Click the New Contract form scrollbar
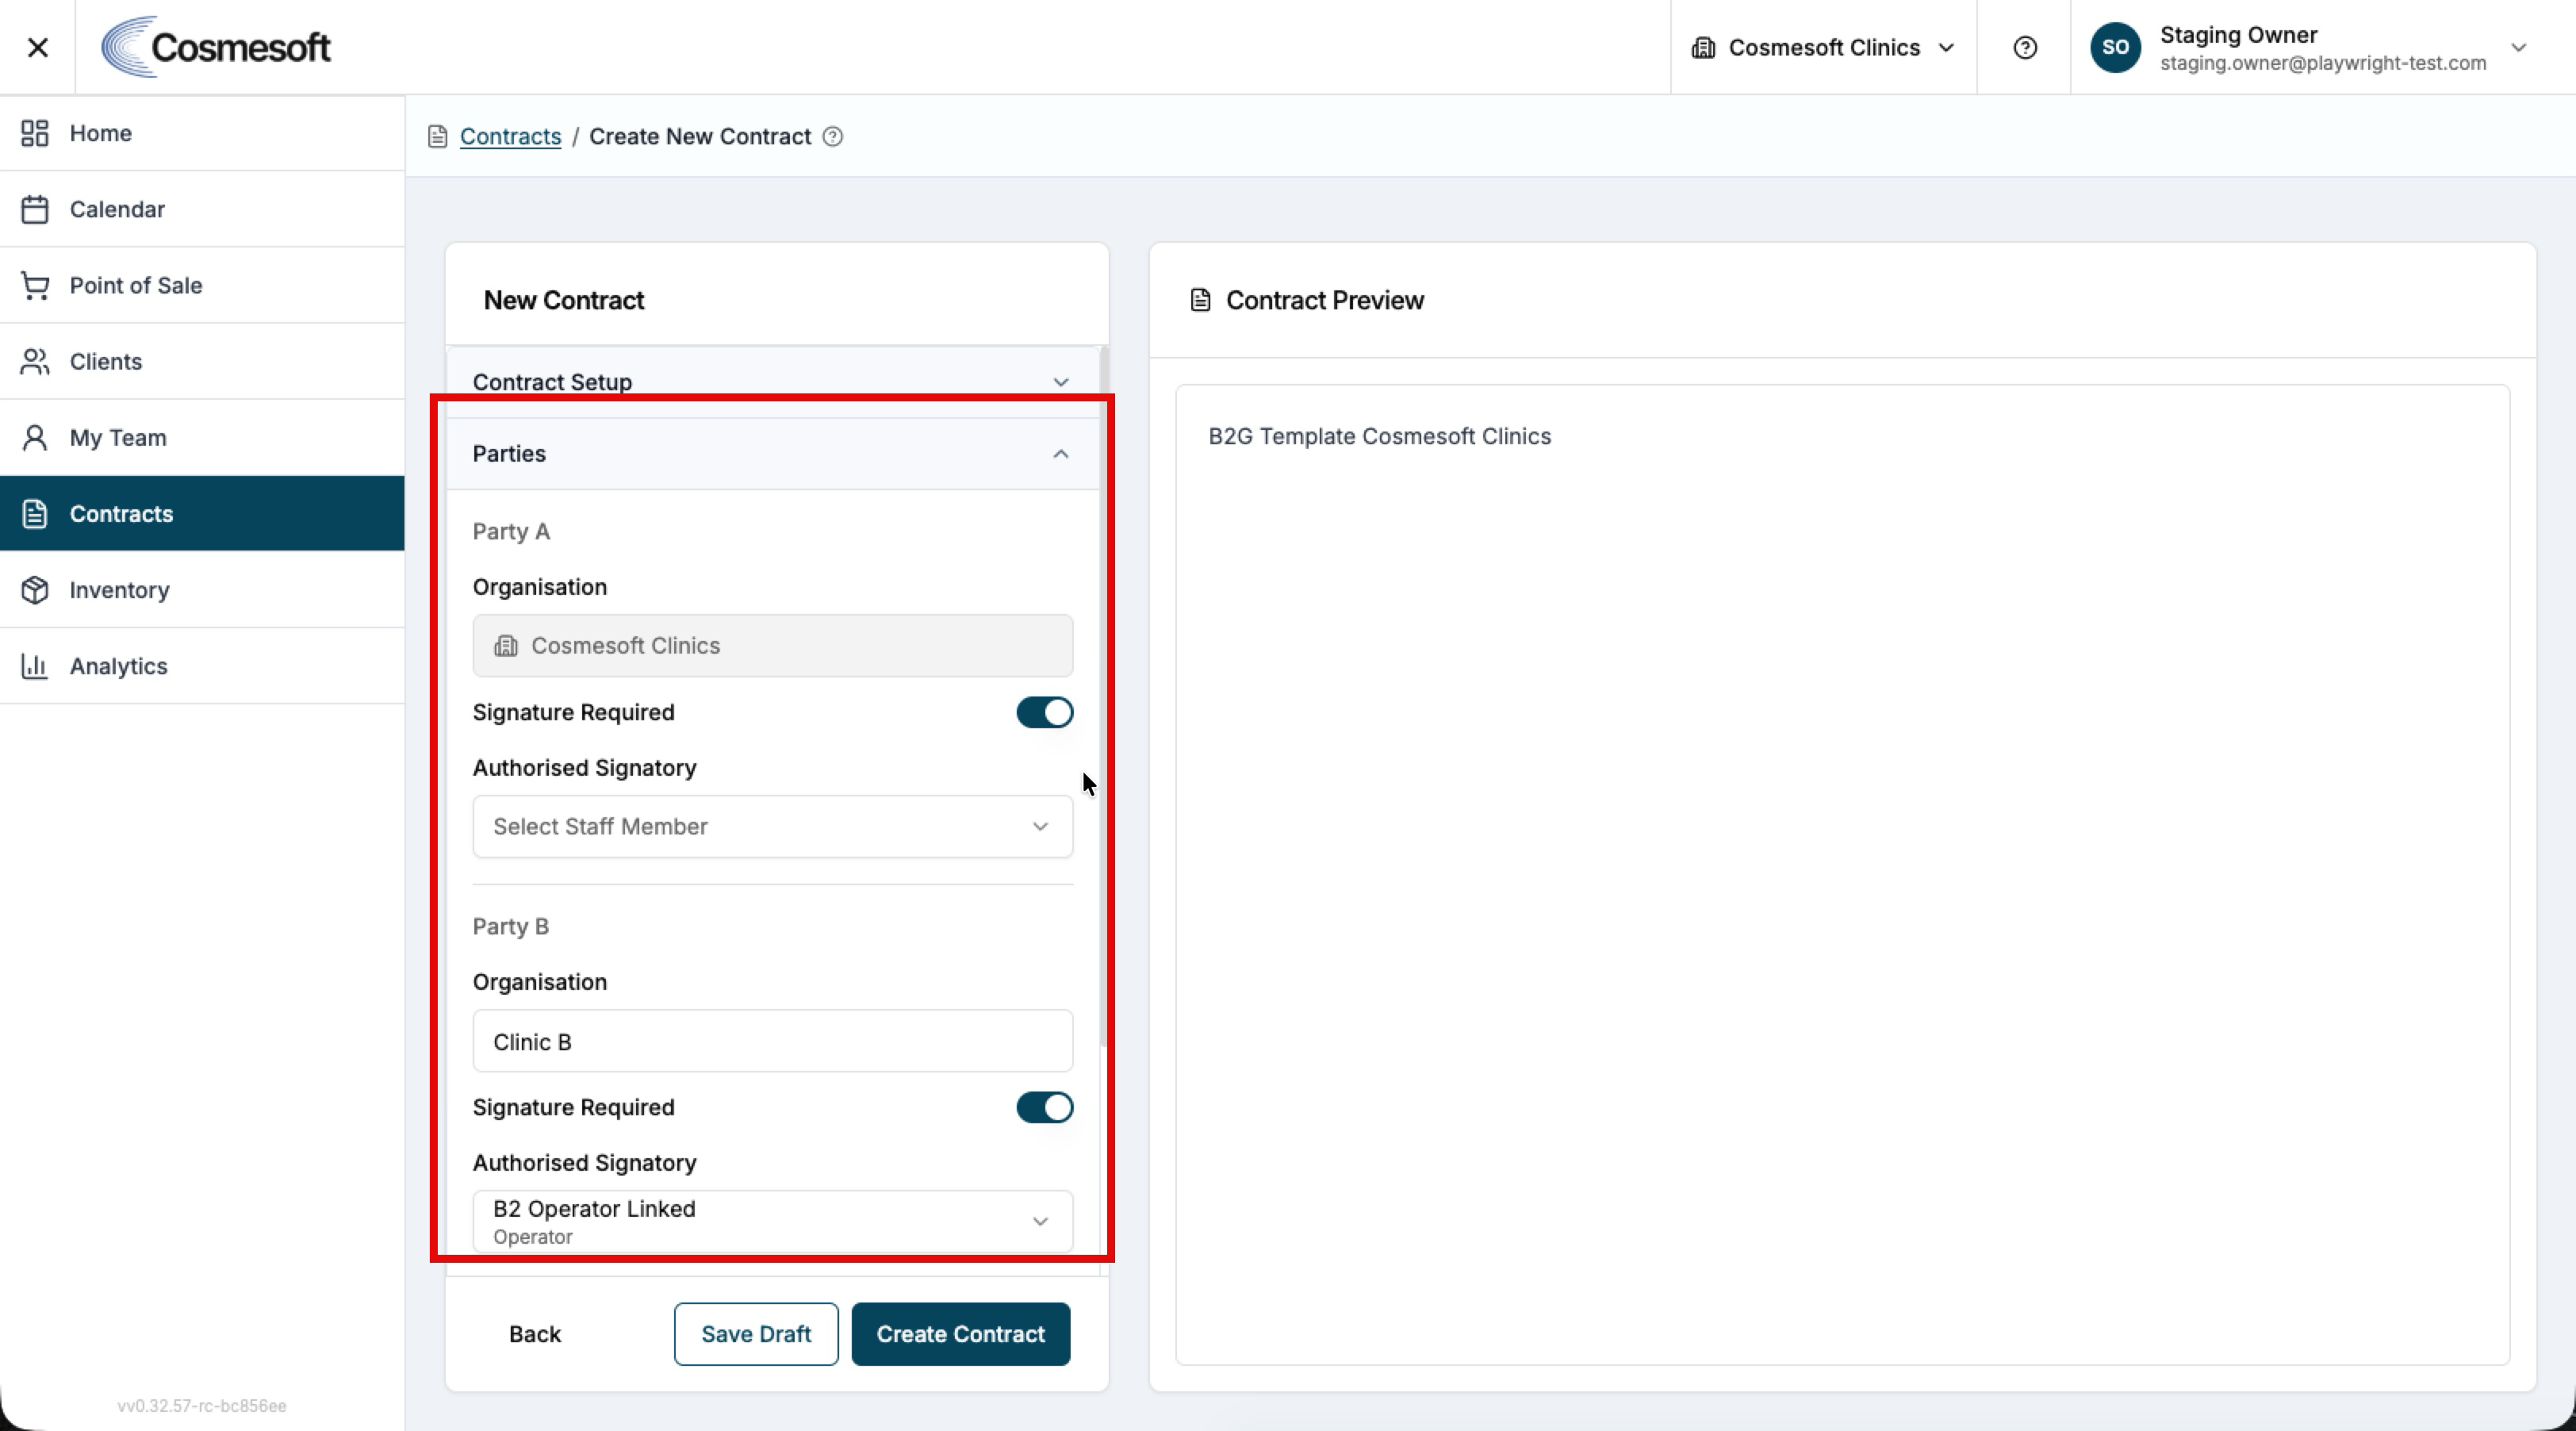 pos(1103,698)
